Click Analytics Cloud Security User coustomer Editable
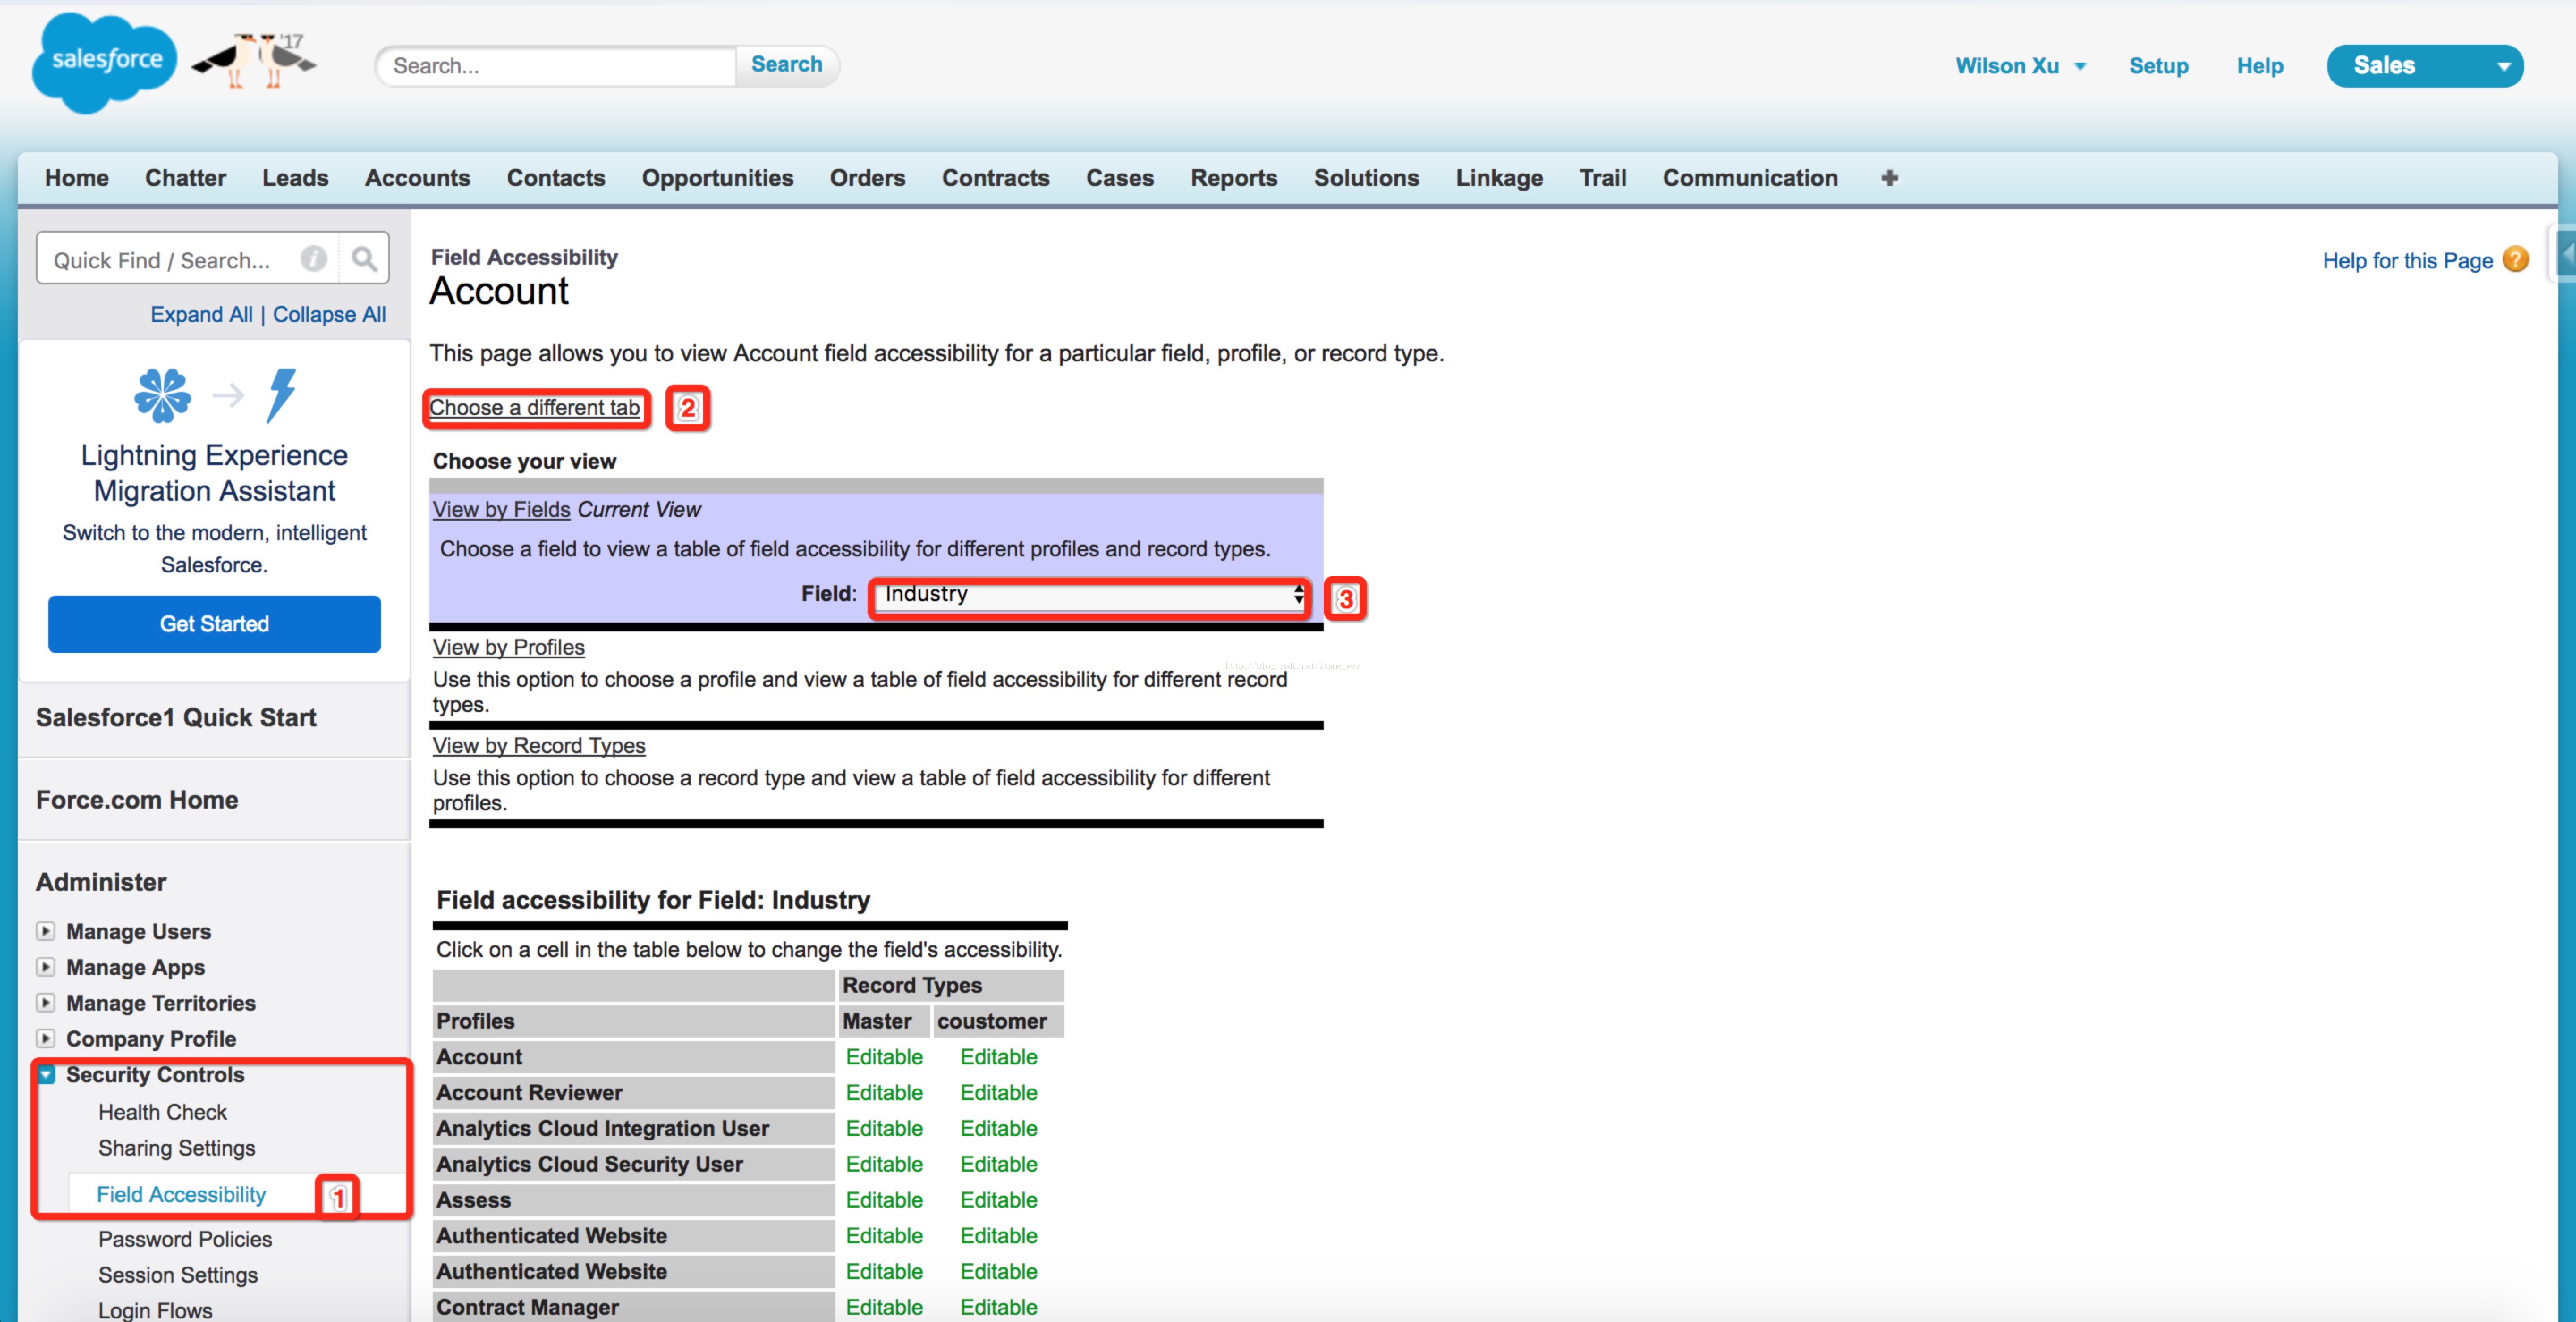2576x1322 pixels. (998, 1165)
